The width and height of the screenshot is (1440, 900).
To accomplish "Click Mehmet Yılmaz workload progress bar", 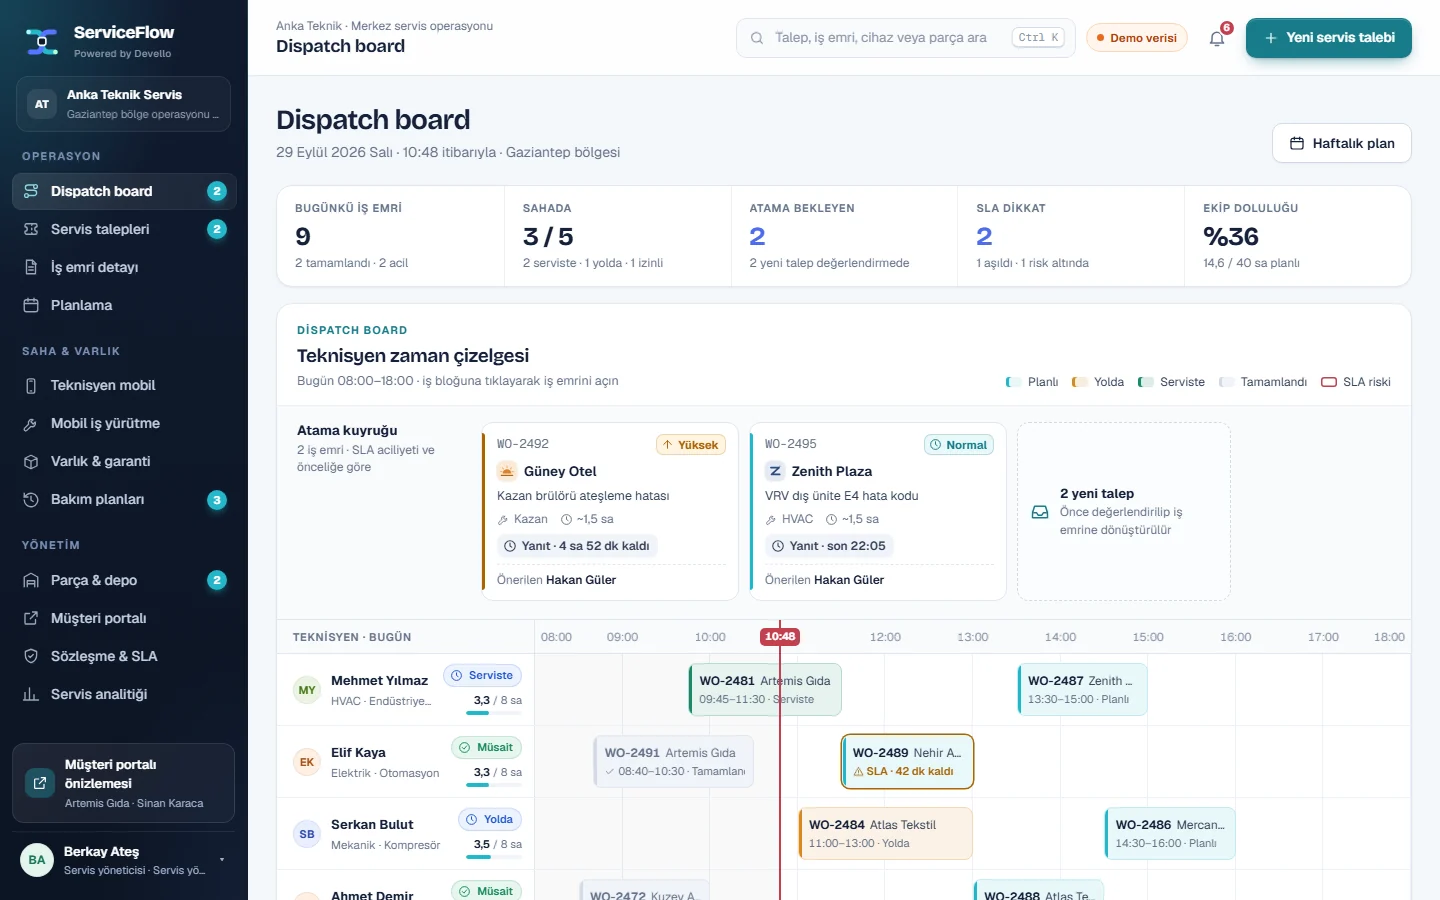I will [x=494, y=713].
